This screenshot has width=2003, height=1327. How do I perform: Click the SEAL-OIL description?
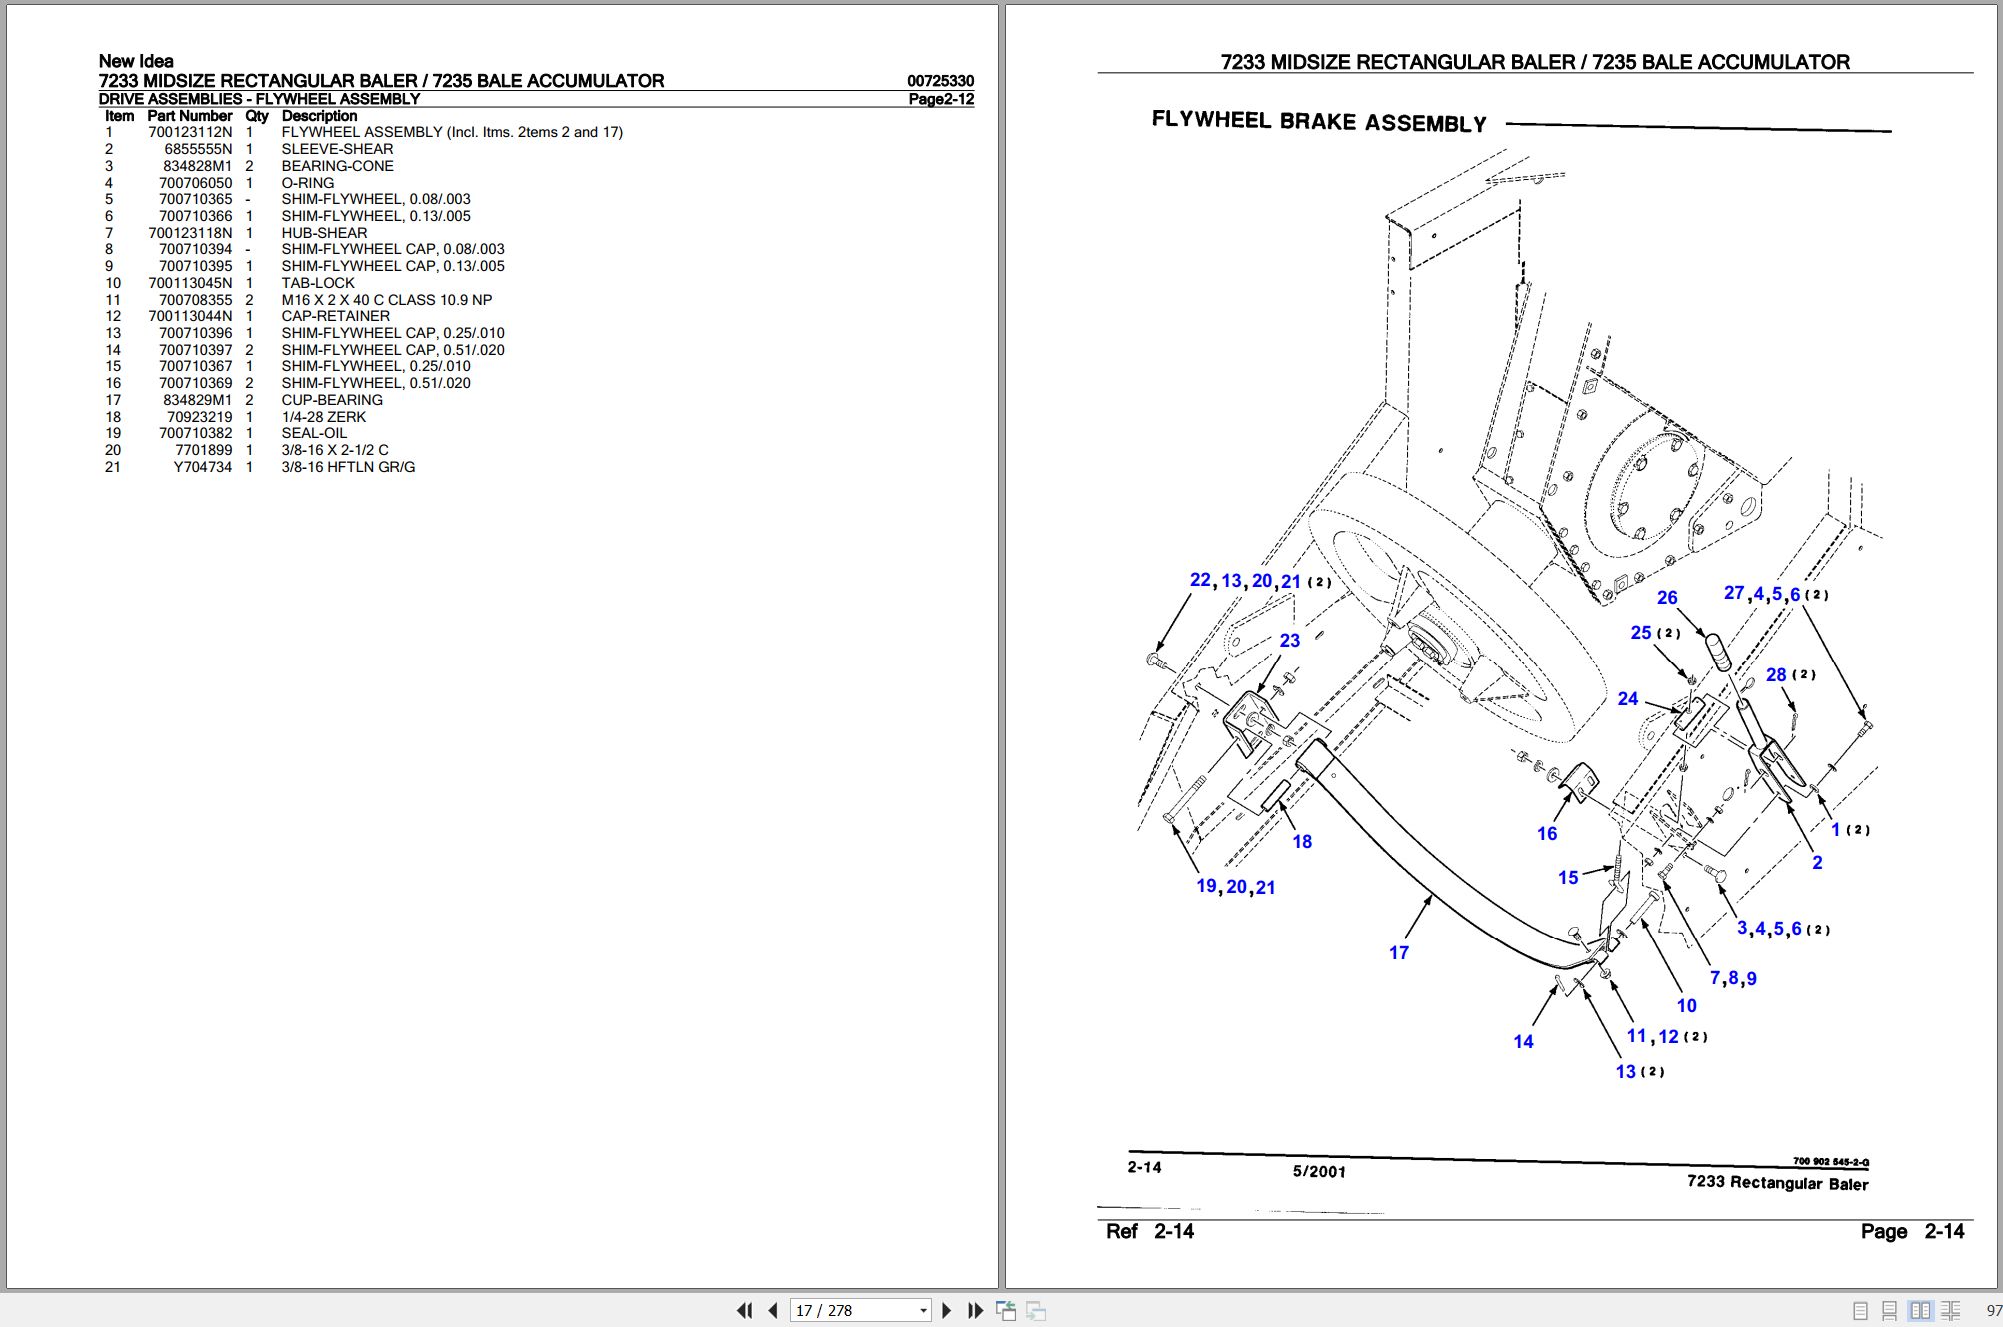click(314, 433)
